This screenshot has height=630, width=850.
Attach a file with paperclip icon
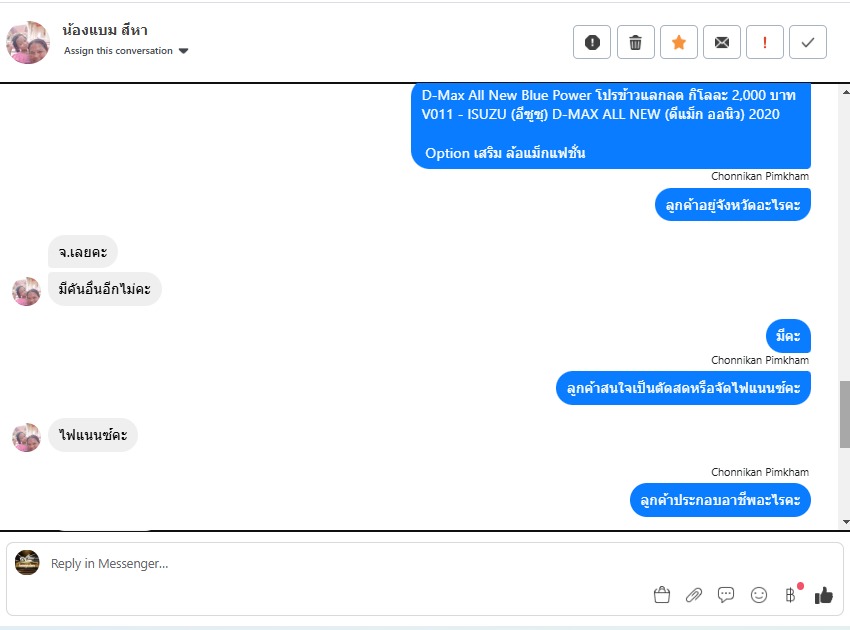(694, 595)
